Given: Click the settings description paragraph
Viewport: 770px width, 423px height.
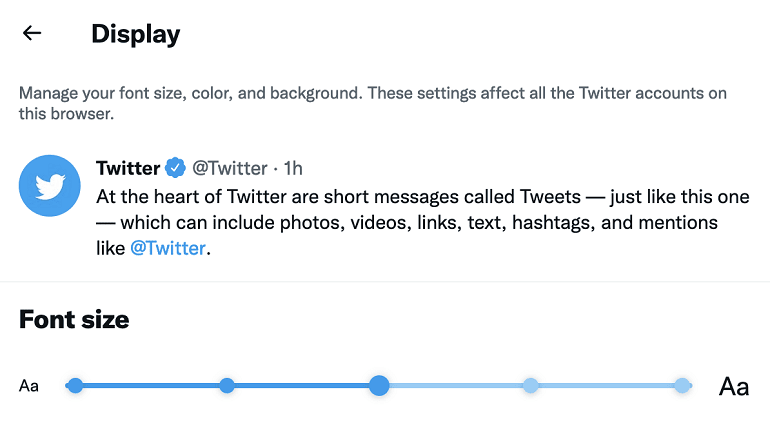Looking at the screenshot, I should [x=373, y=103].
